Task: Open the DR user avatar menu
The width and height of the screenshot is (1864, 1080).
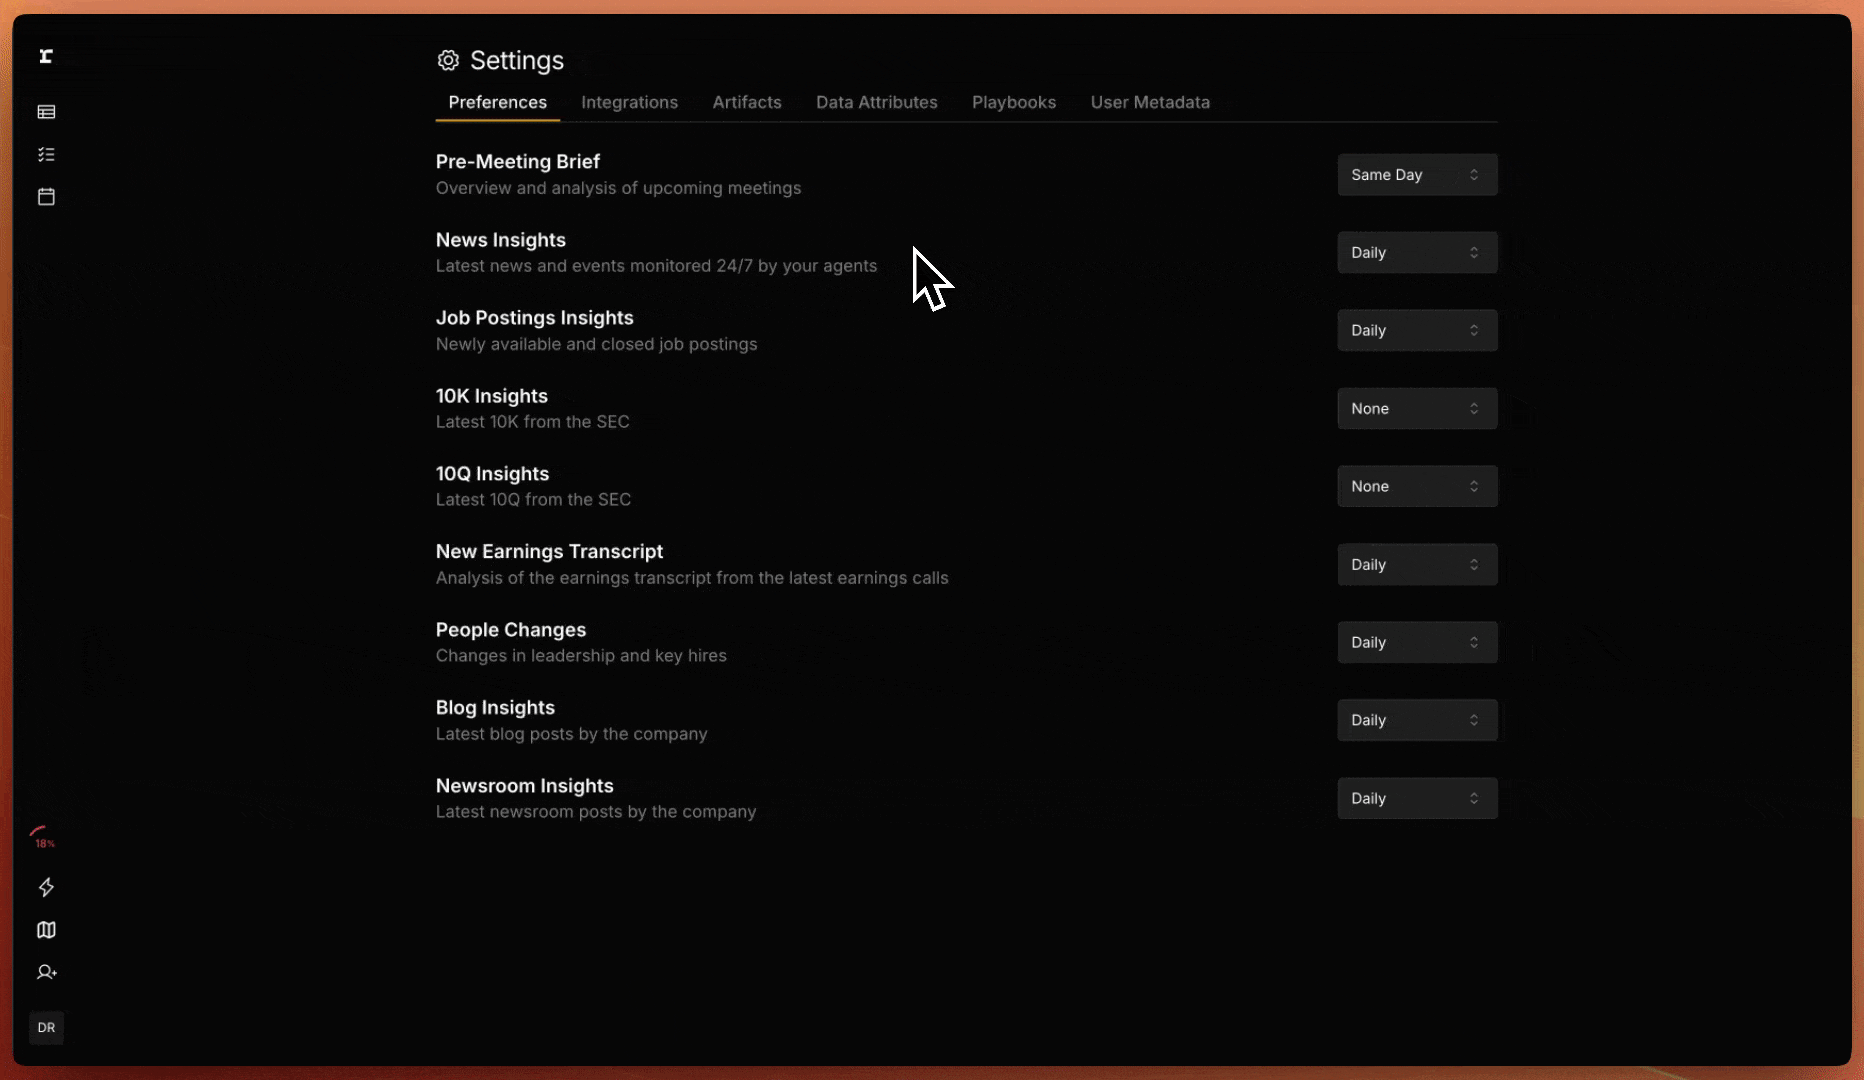Action: [46, 1027]
